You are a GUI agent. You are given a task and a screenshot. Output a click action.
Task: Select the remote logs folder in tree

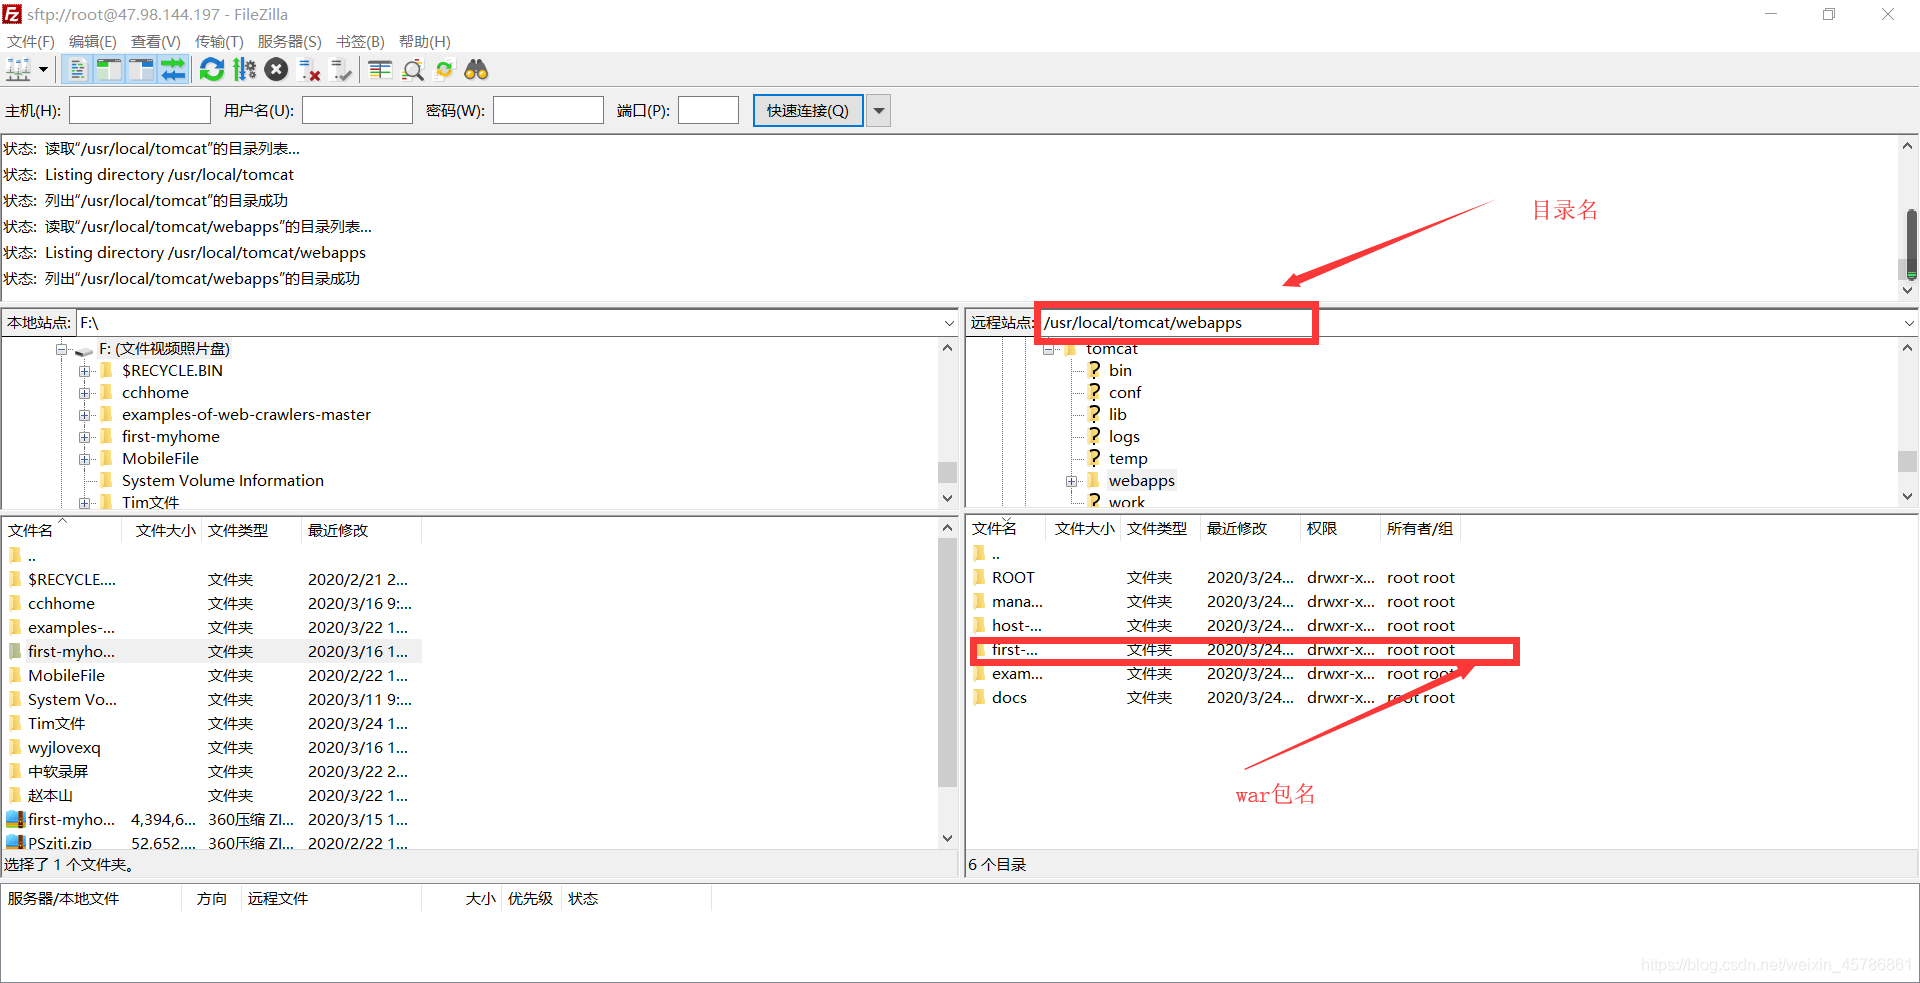(x=1124, y=437)
